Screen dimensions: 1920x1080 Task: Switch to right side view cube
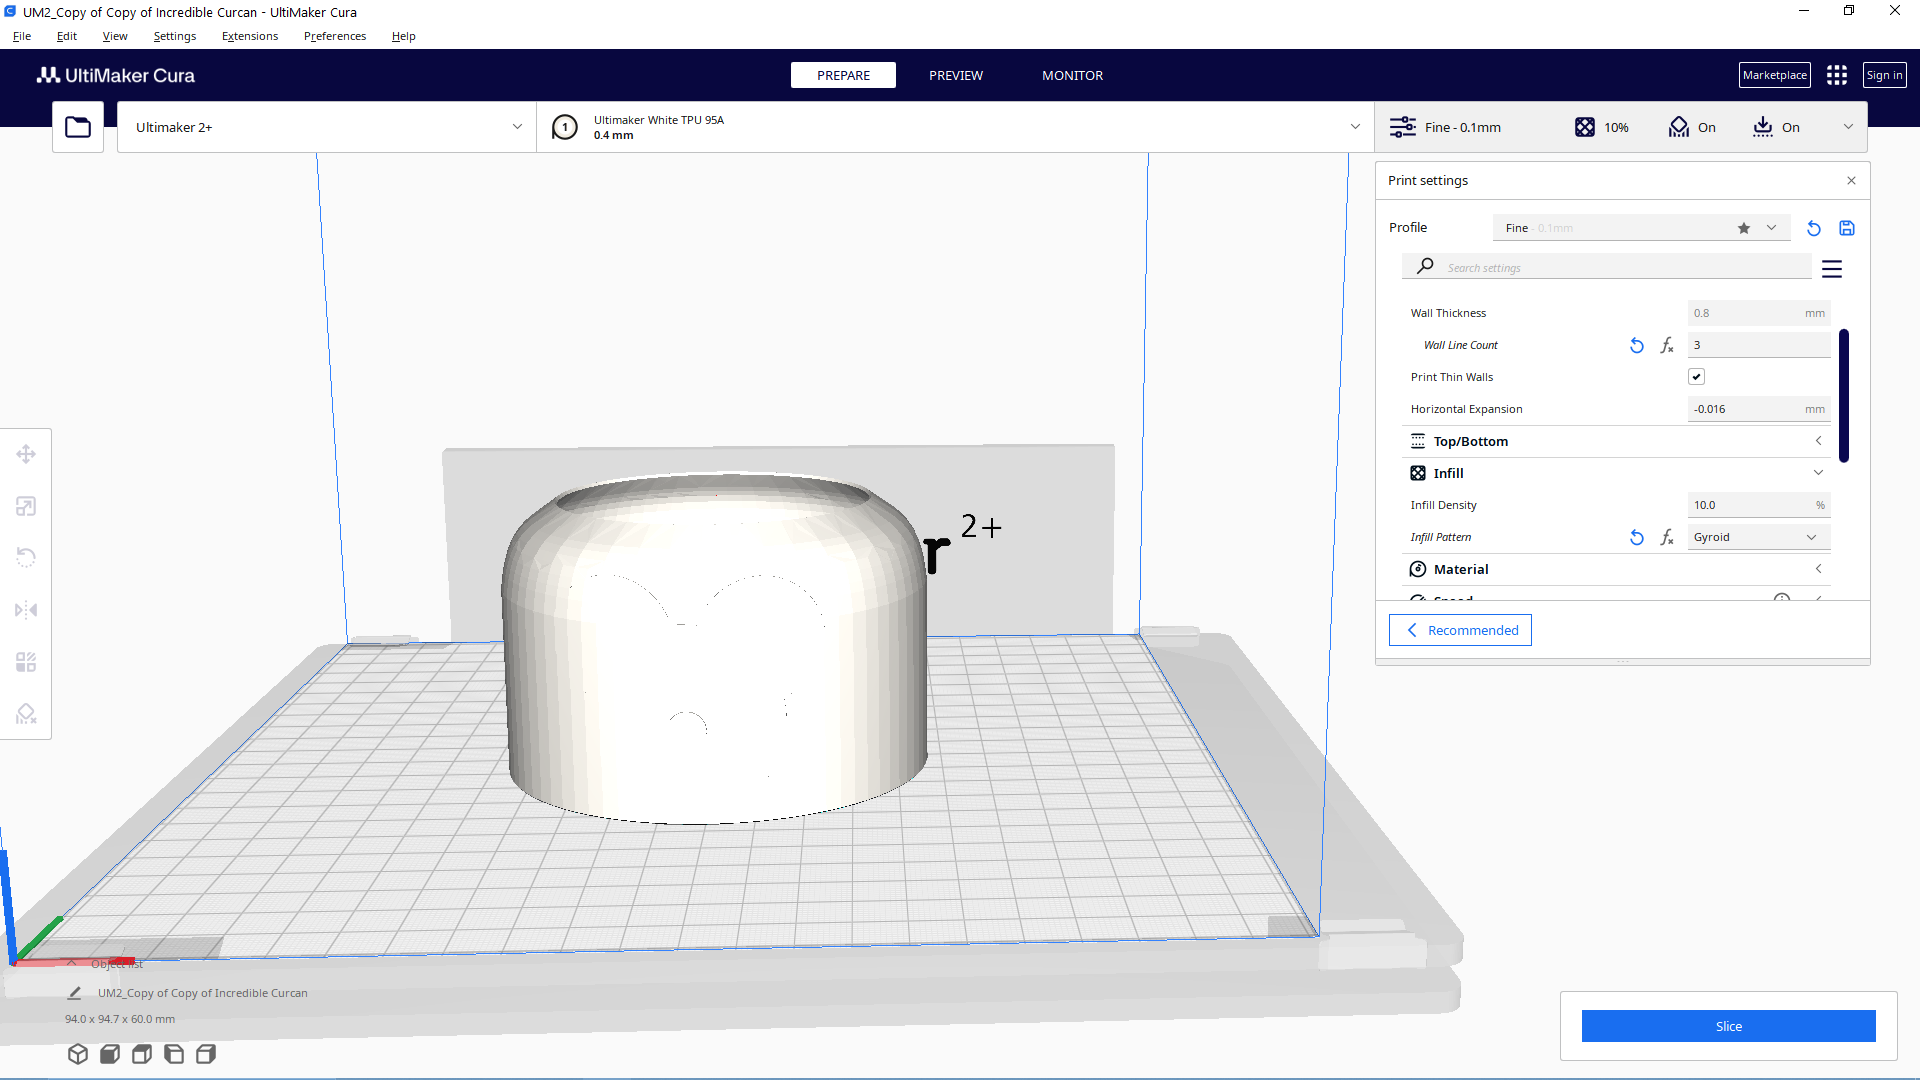coord(206,1054)
